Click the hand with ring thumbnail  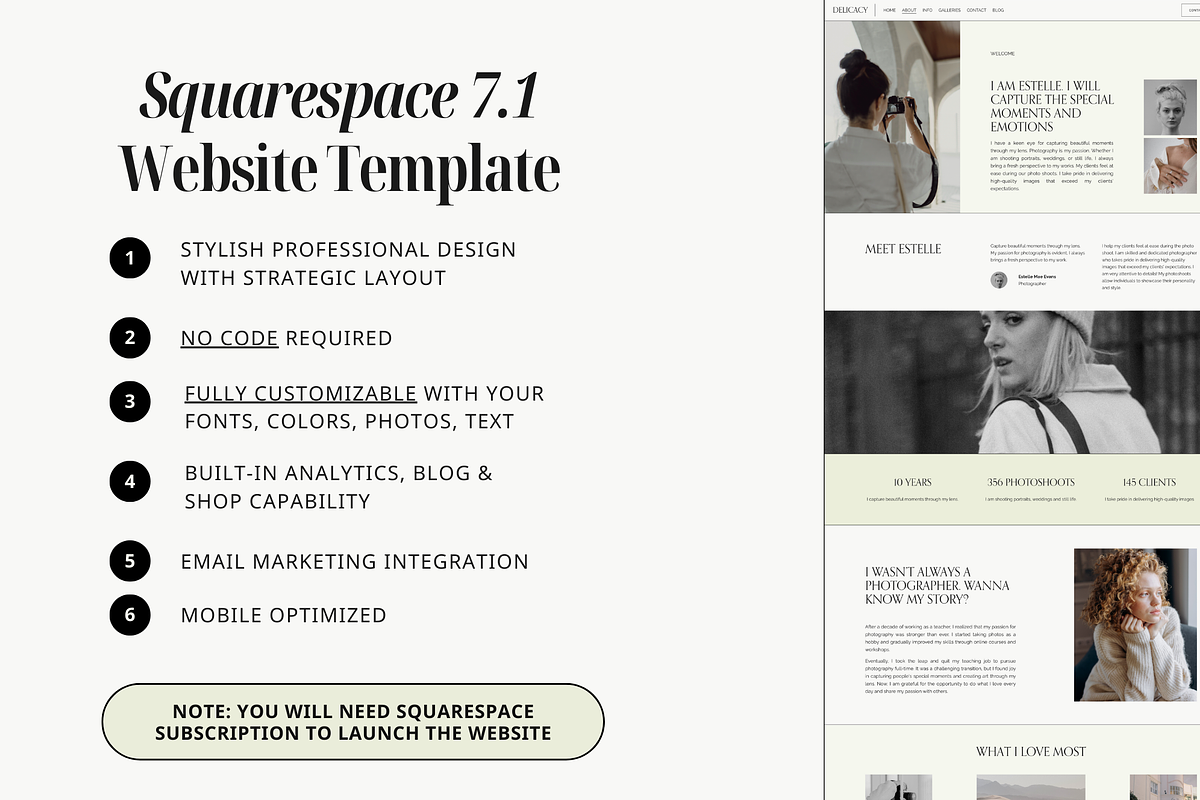pos(1171,166)
